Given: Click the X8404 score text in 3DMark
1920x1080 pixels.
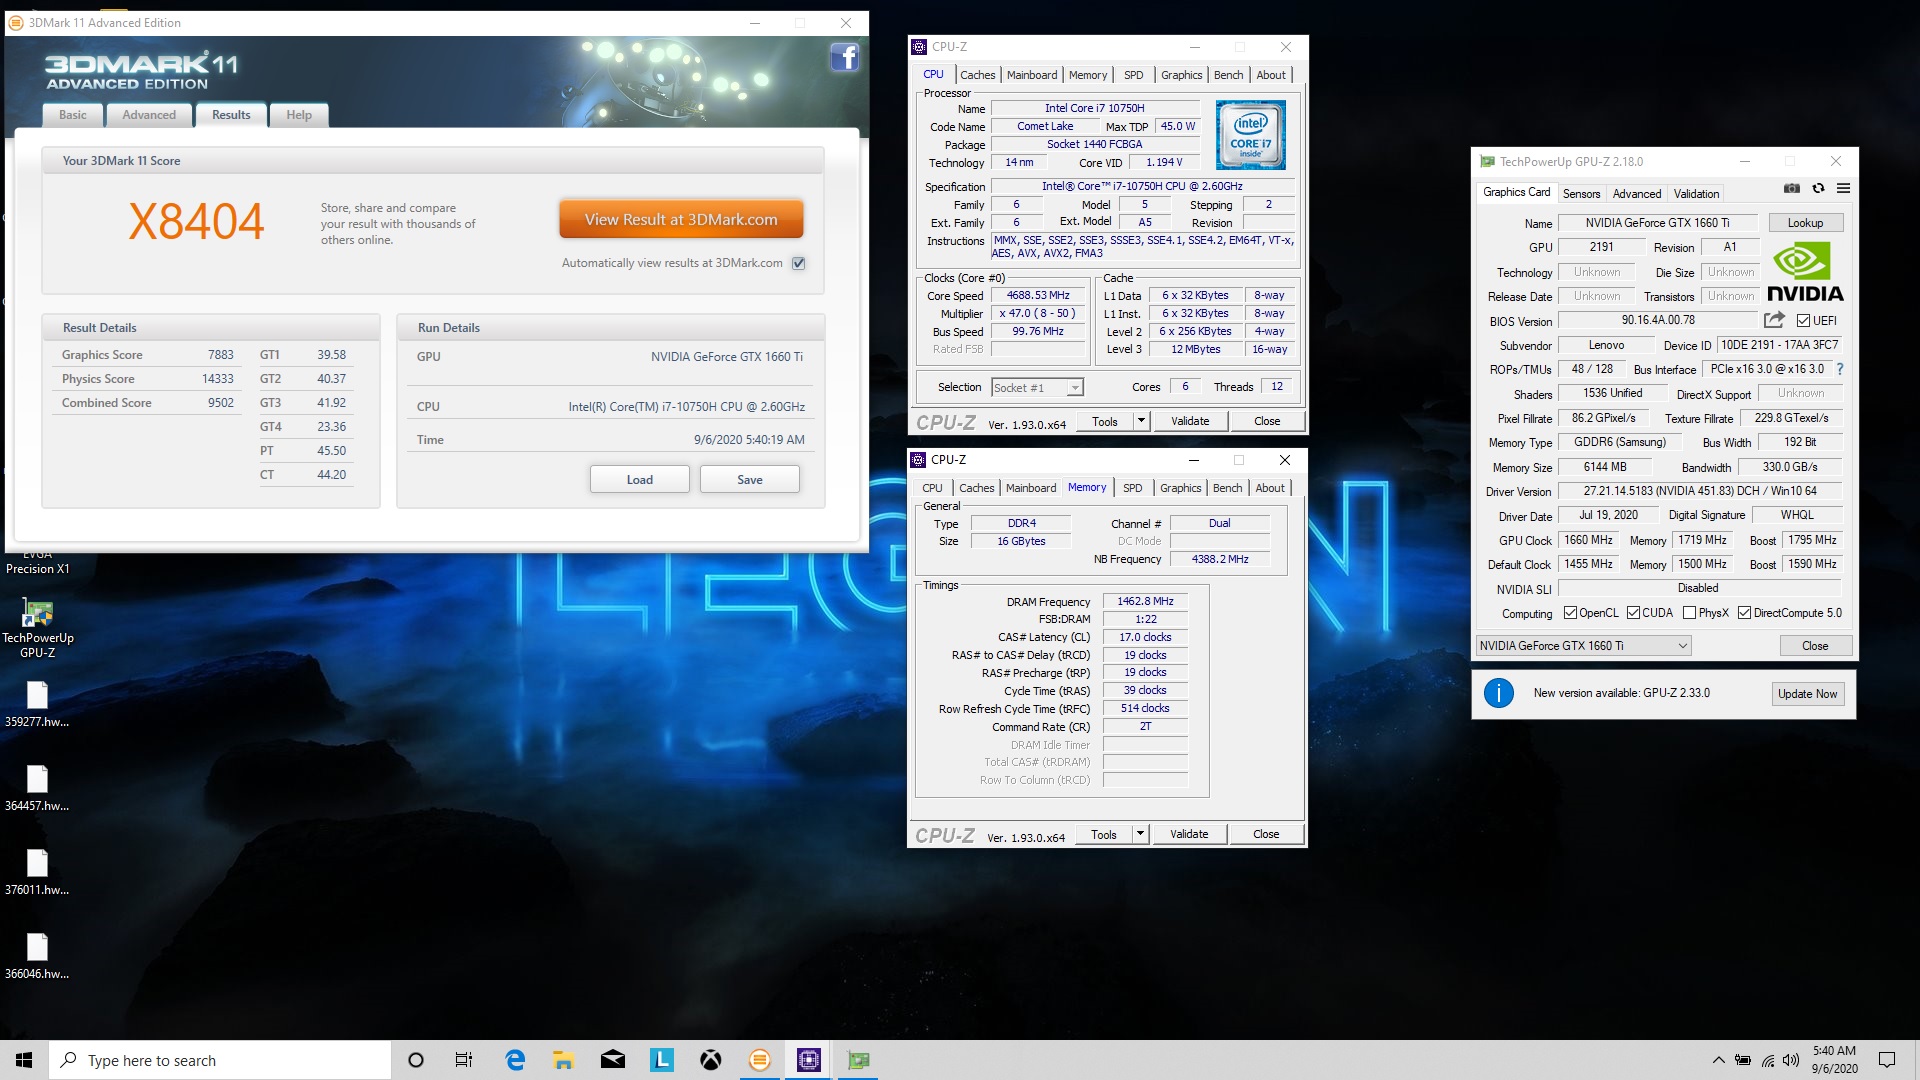Looking at the screenshot, I should (x=196, y=221).
